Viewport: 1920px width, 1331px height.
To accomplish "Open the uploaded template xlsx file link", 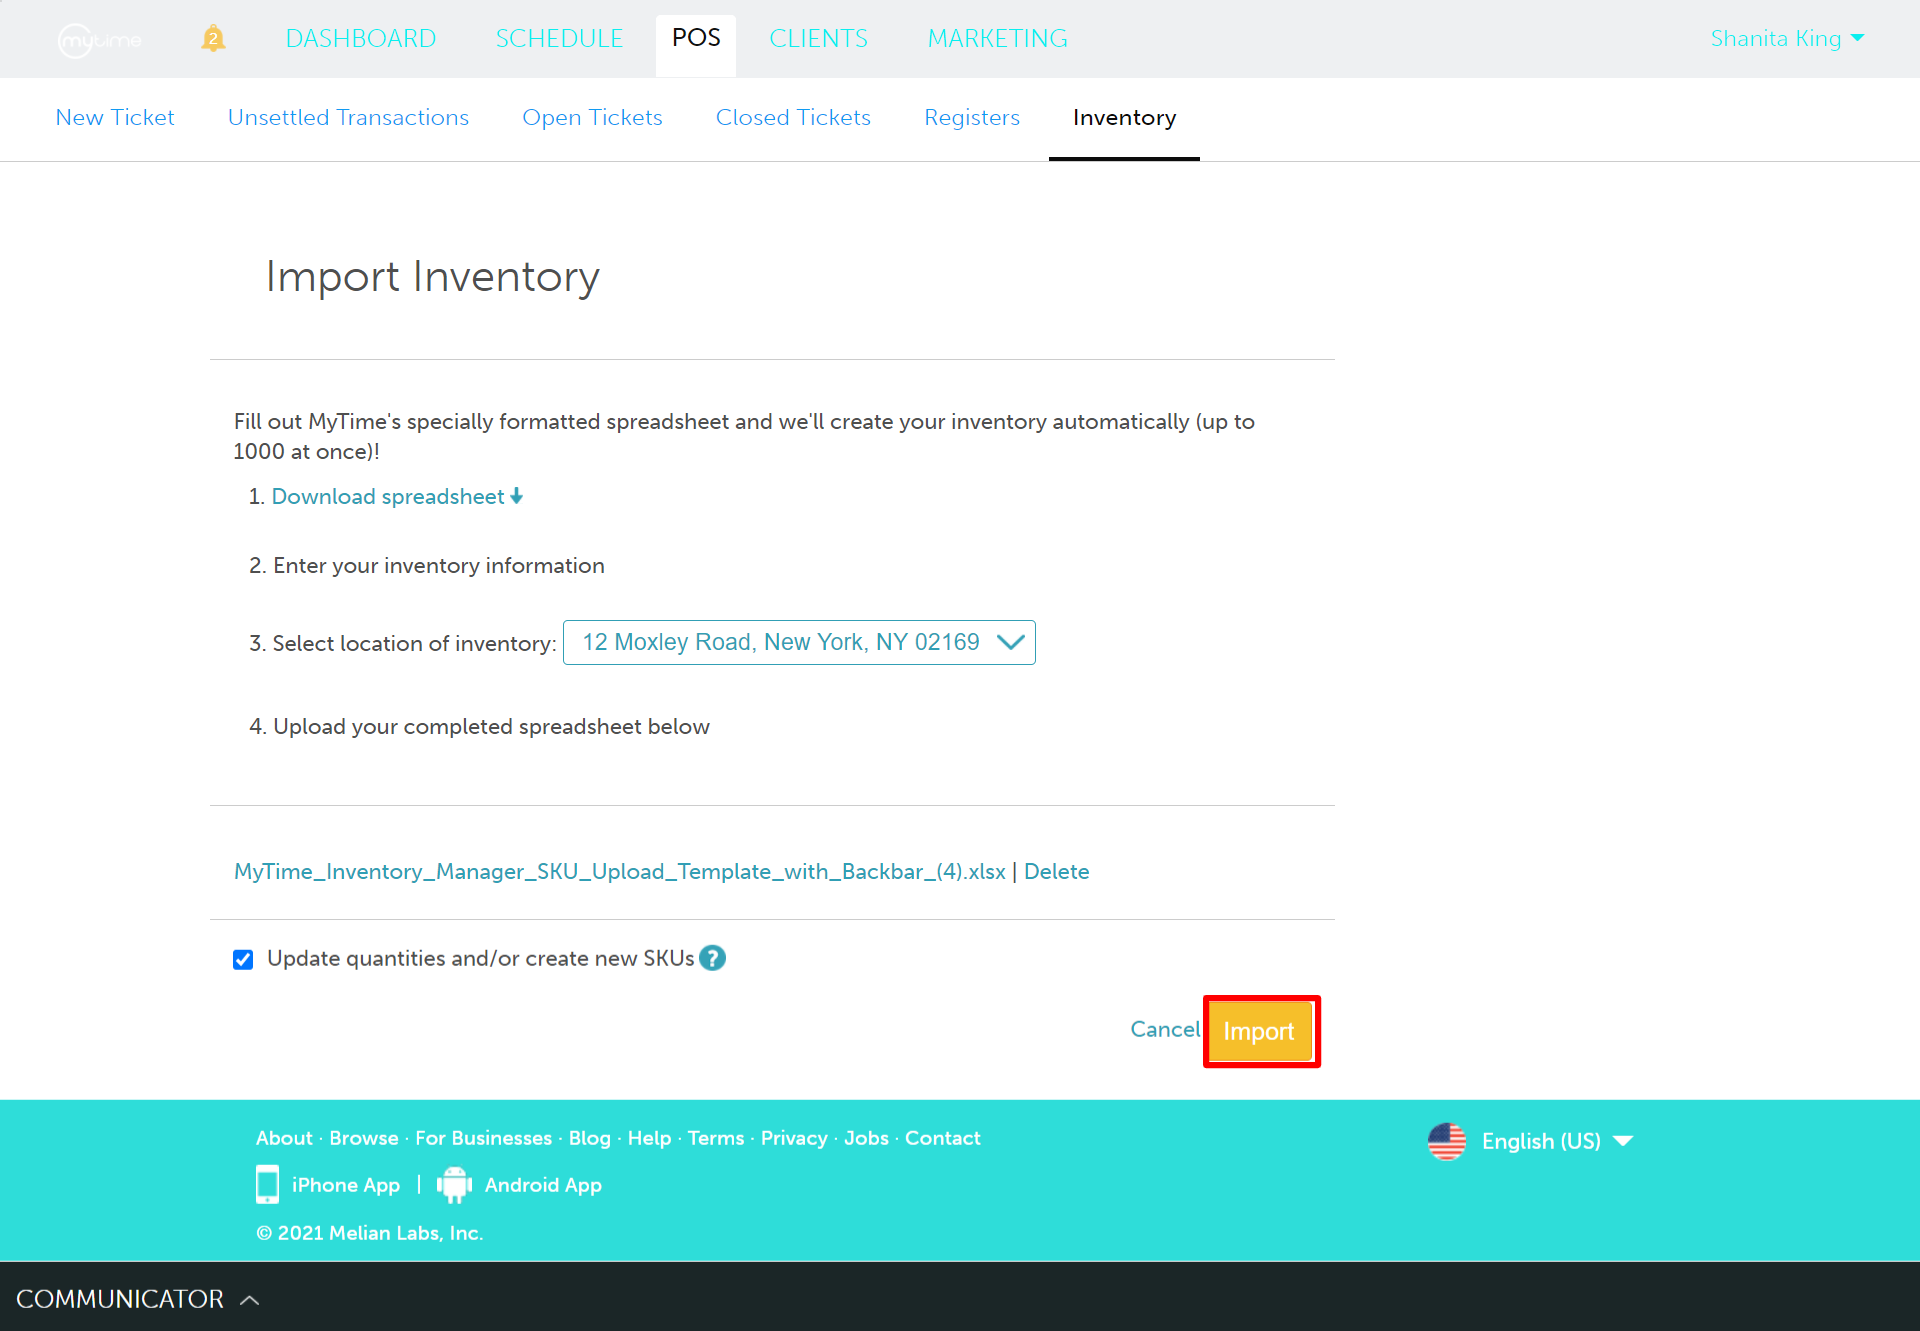I will 619,871.
